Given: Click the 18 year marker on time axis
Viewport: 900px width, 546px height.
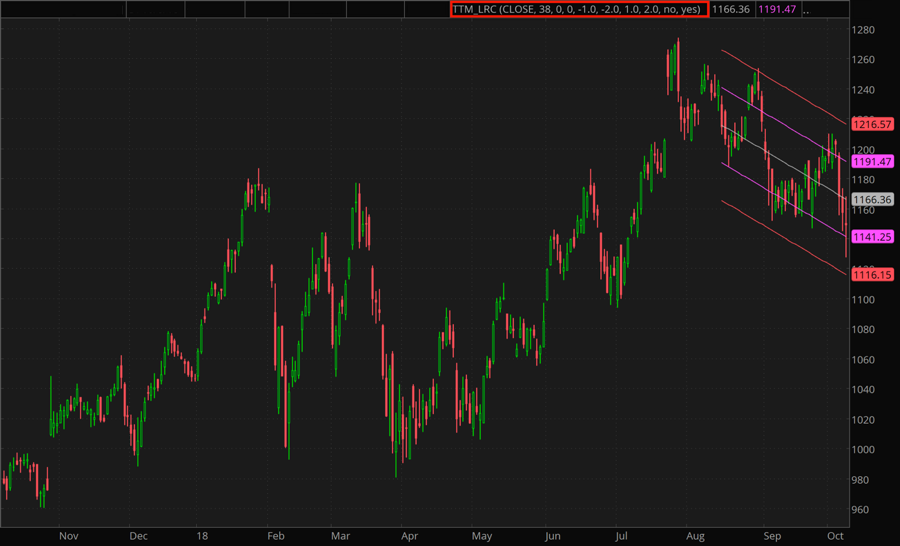Looking at the screenshot, I should click(204, 535).
